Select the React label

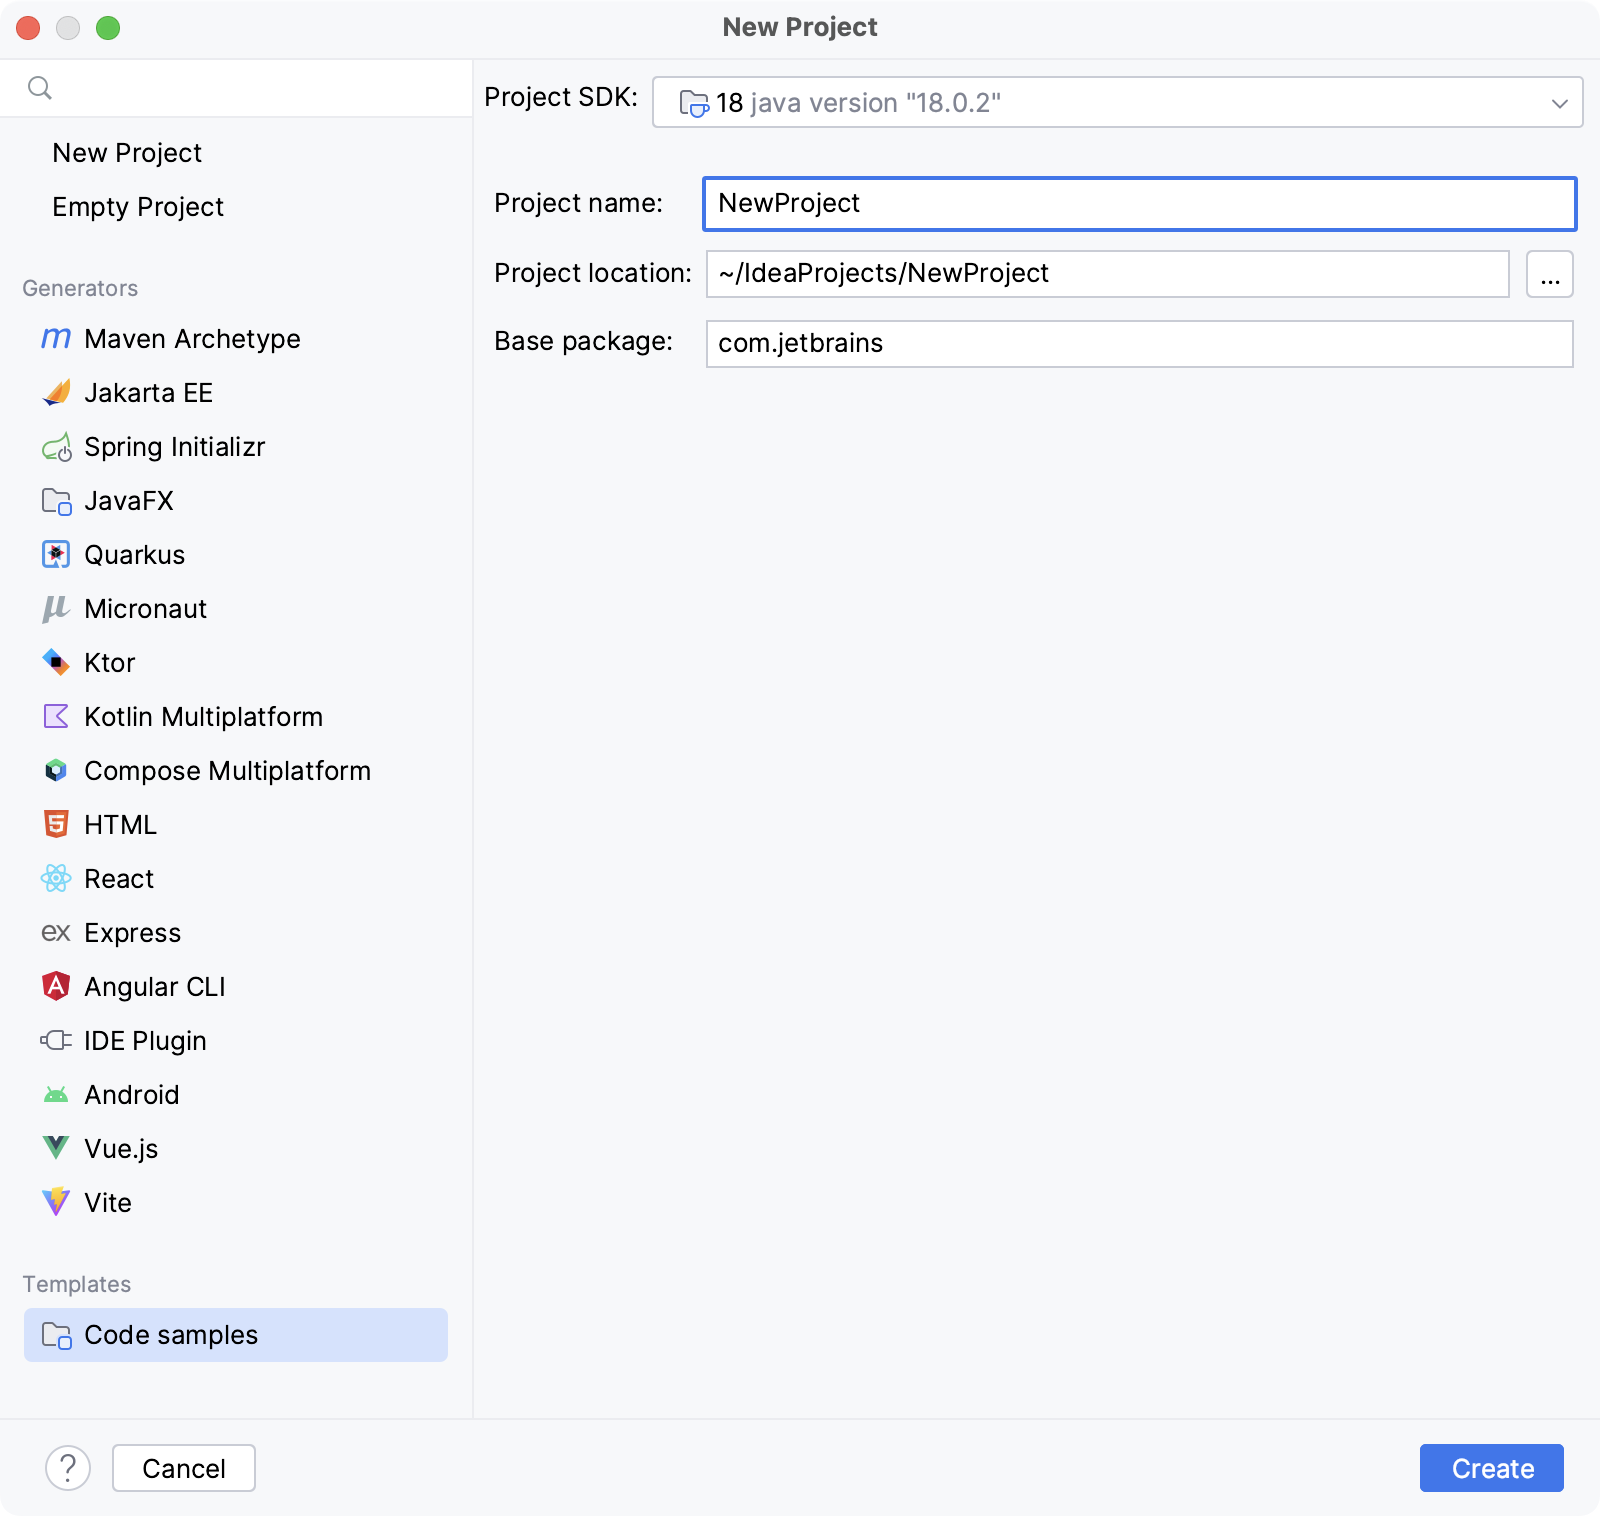coord(119,879)
